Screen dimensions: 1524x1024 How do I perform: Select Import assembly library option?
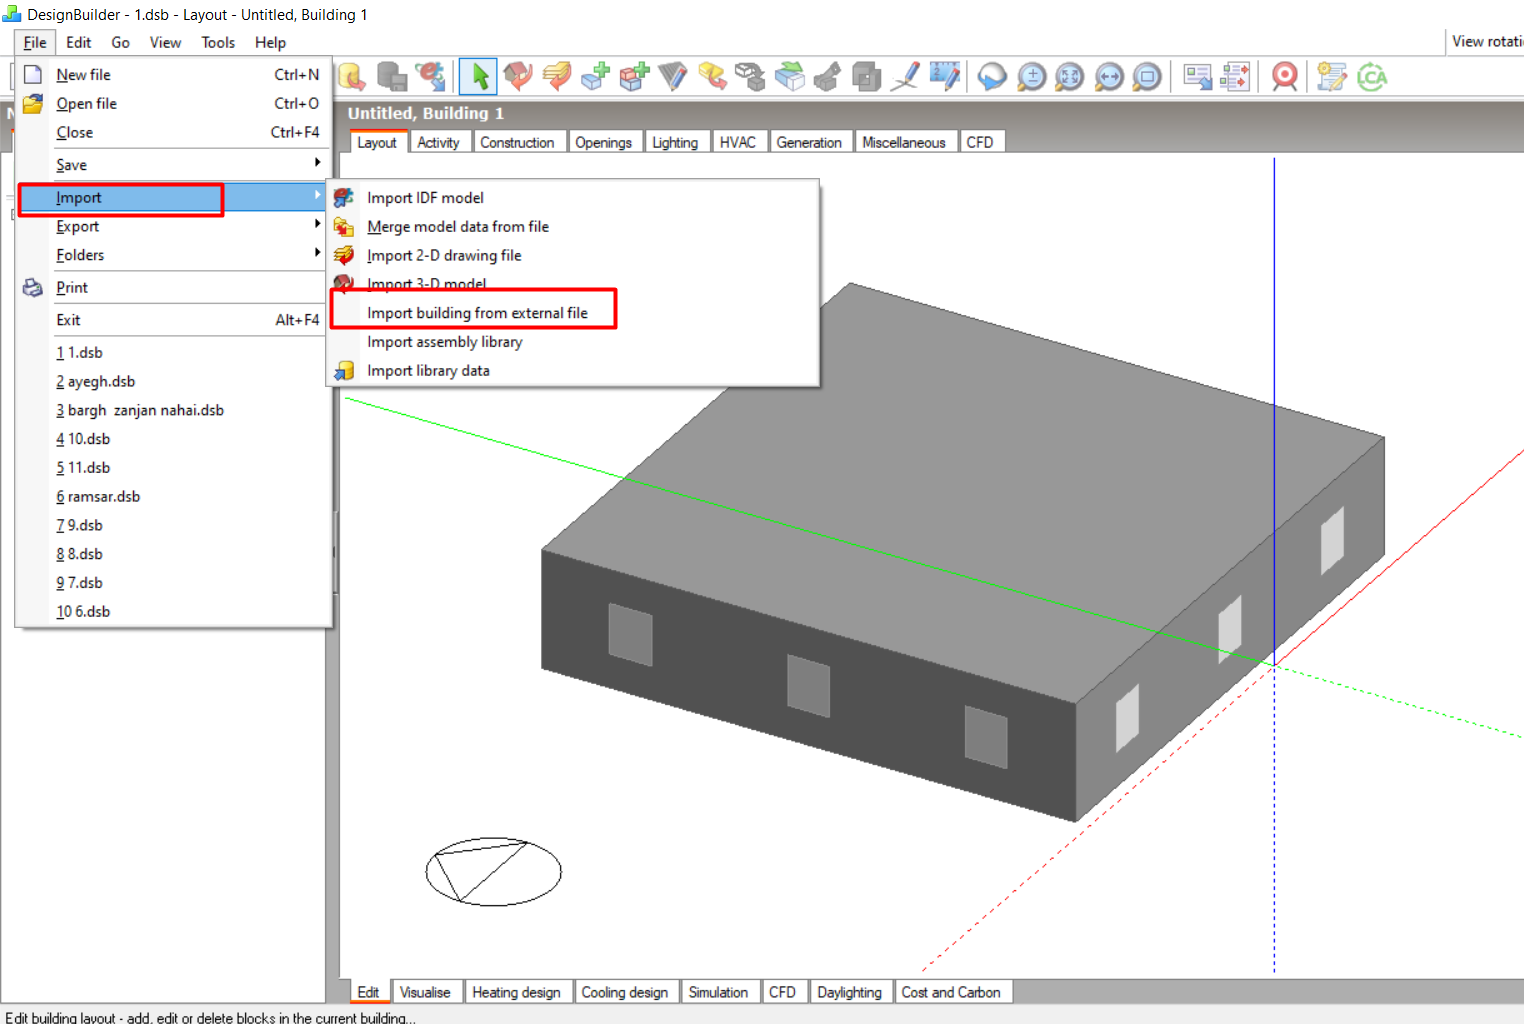pyautogui.click(x=444, y=342)
